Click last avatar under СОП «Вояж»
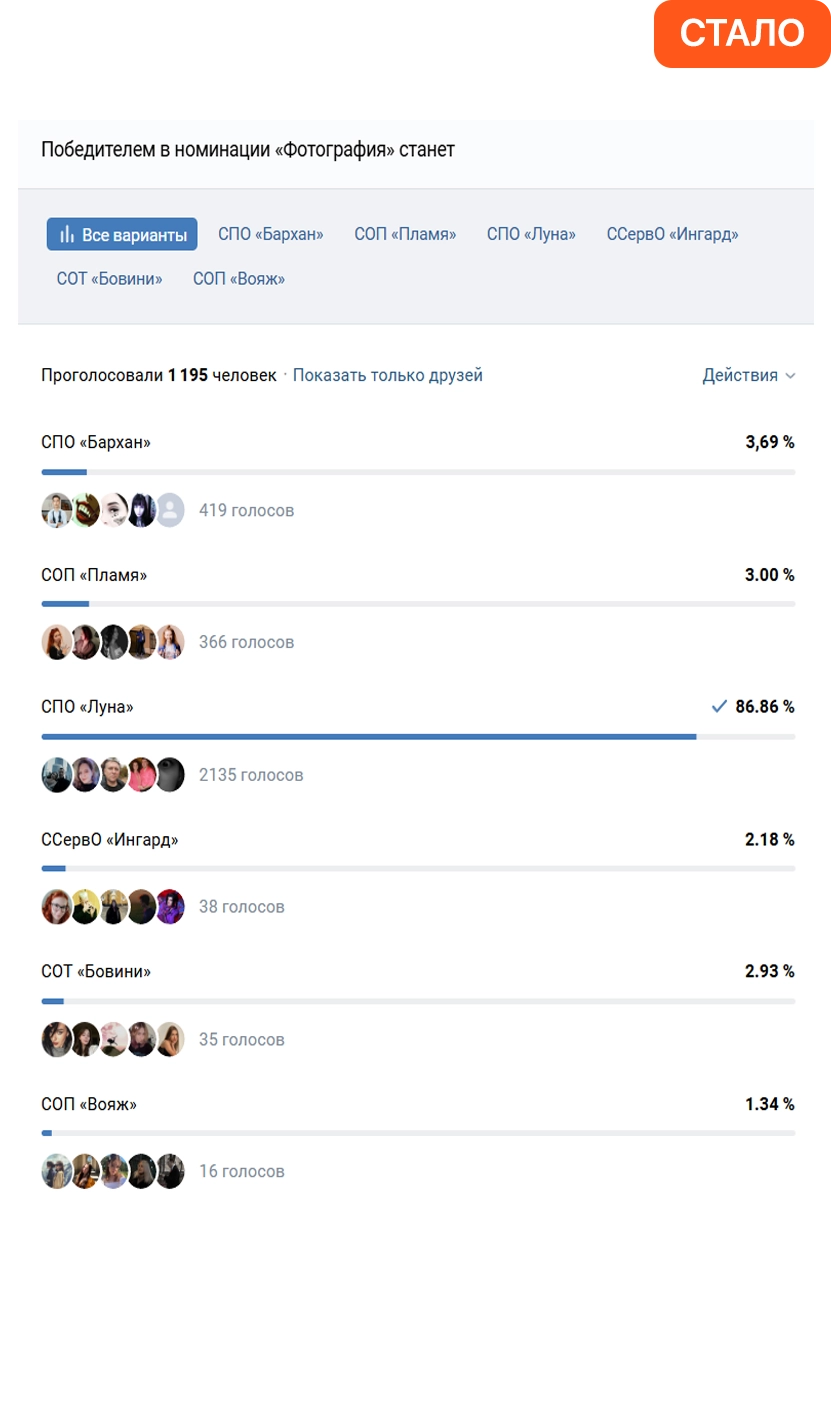Viewport: 831px width, 1402px height. click(x=170, y=1171)
